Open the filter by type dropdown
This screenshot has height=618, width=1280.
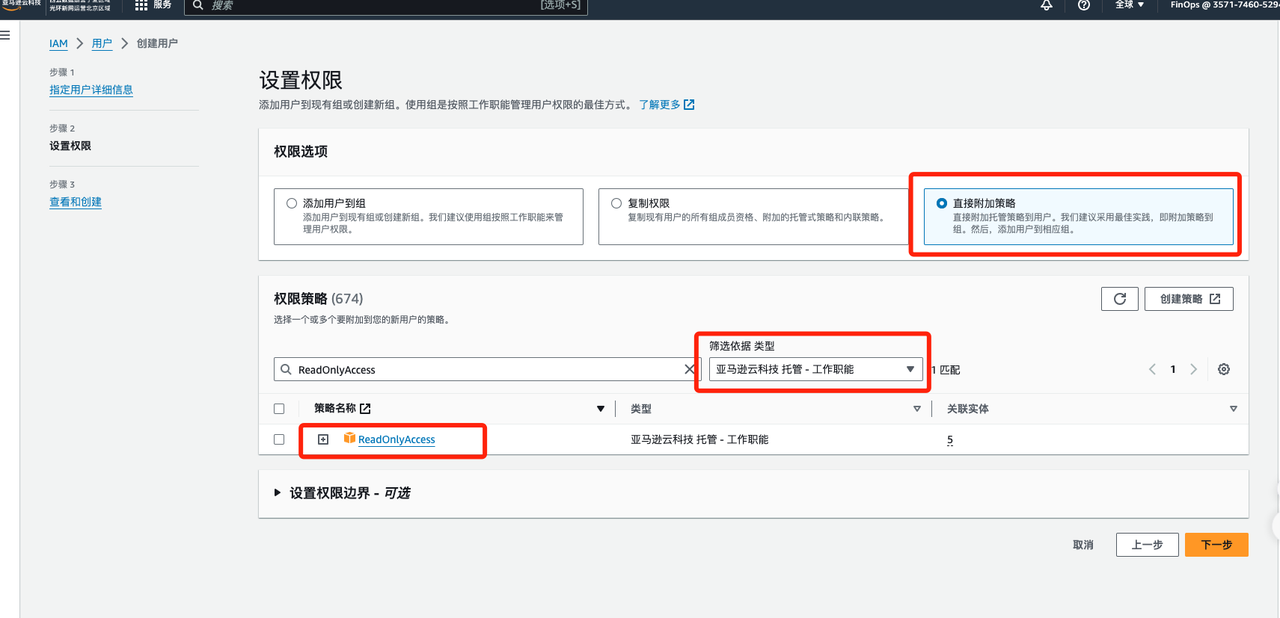coord(815,369)
